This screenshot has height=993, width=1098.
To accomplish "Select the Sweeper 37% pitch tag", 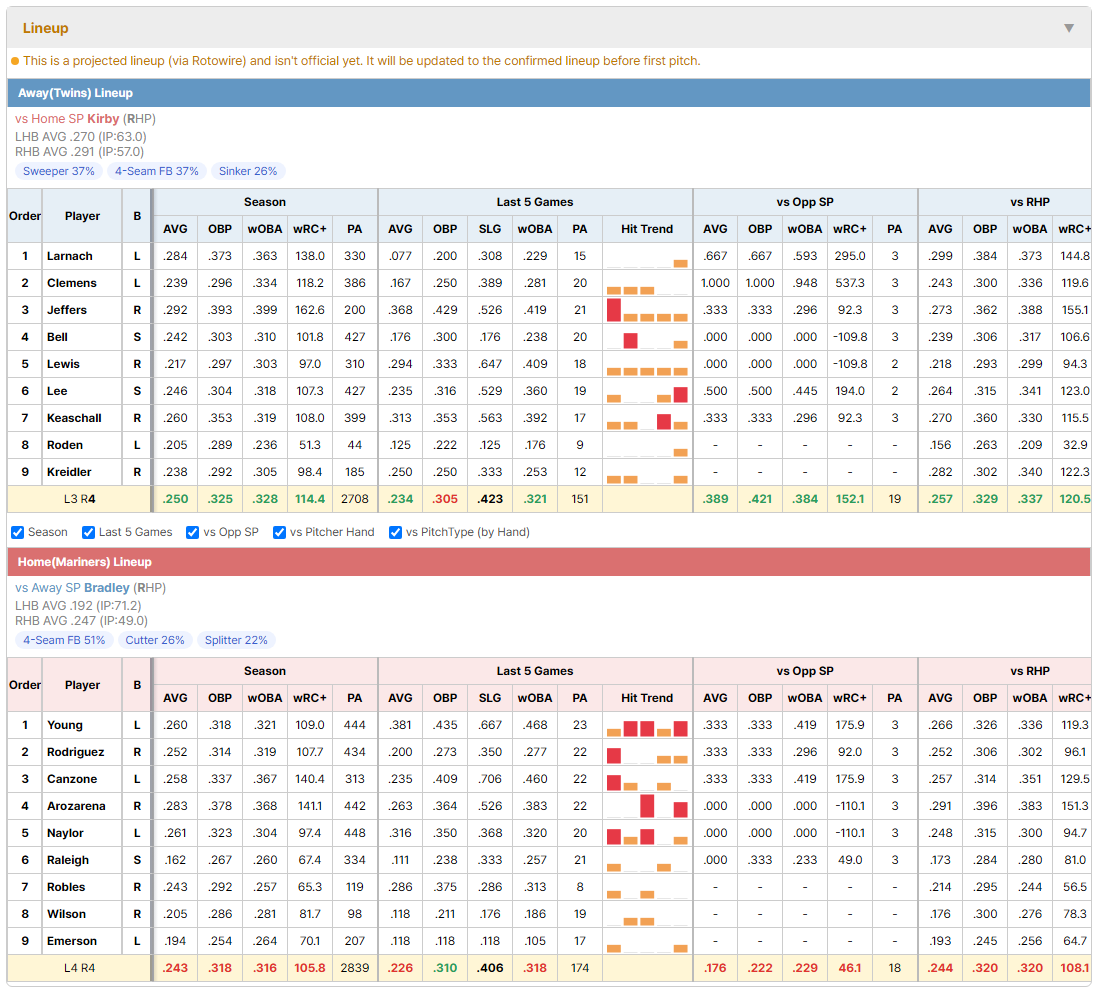I will tap(58, 171).
